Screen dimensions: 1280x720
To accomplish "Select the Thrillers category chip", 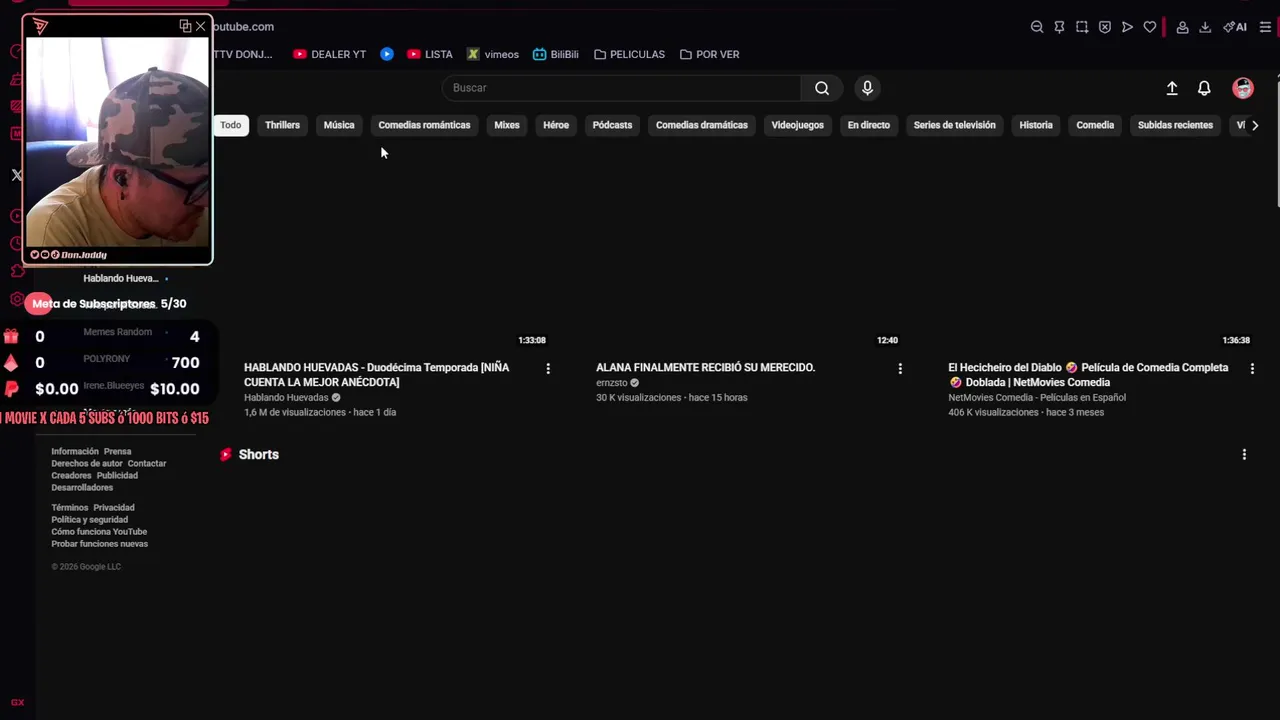I will 282,125.
